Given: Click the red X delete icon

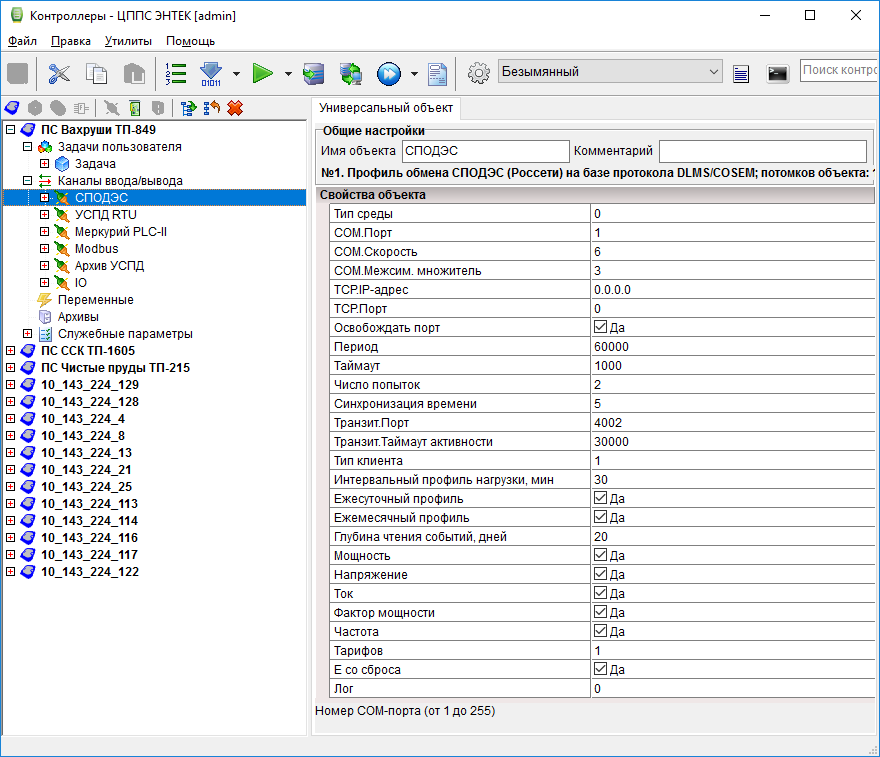Looking at the screenshot, I should click(x=235, y=108).
